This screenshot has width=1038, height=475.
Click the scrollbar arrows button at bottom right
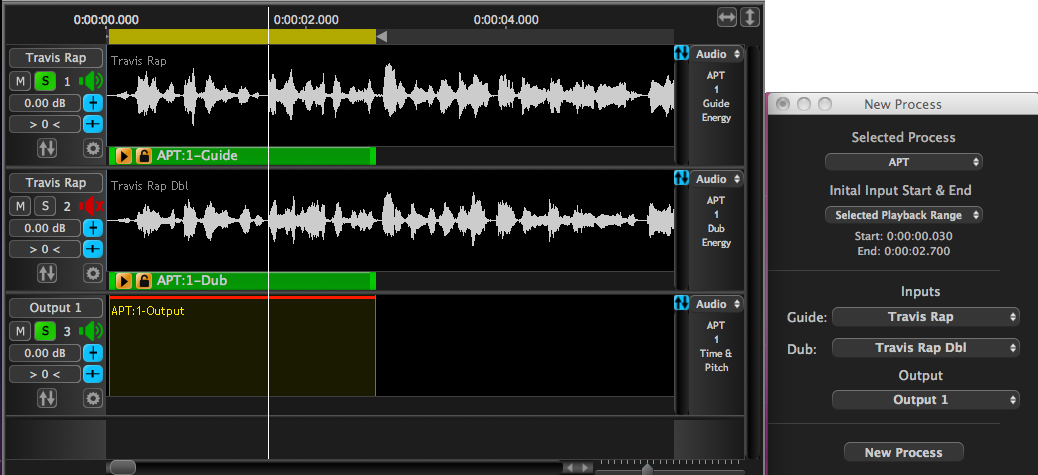(578, 468)
